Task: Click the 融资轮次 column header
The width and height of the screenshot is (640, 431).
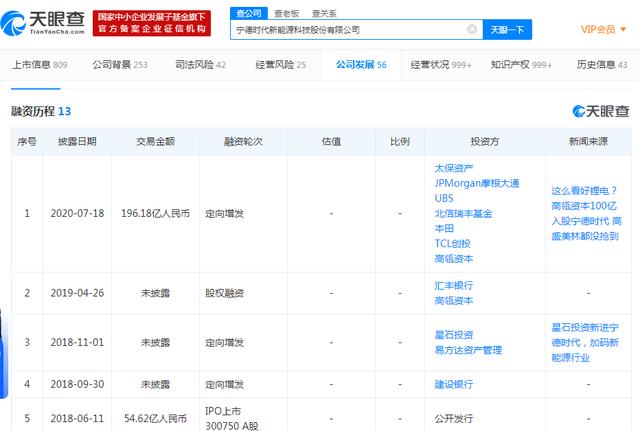Action: [x=243, y=142]
